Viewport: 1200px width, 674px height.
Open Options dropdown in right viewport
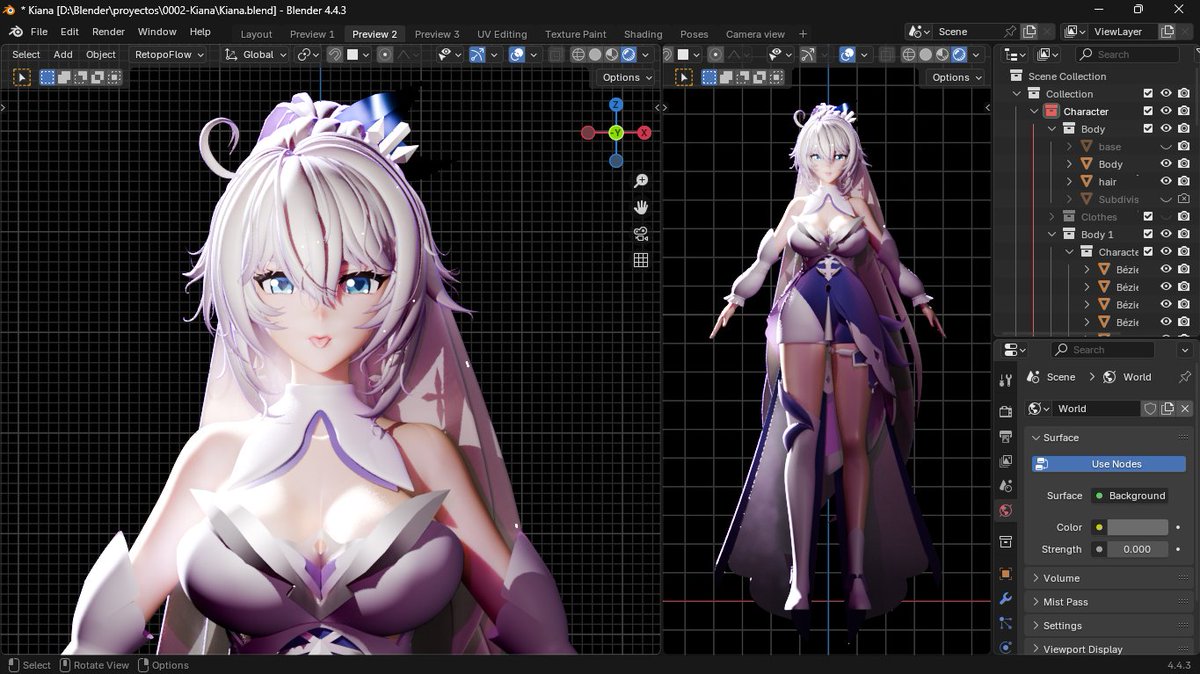coord(956,77)
